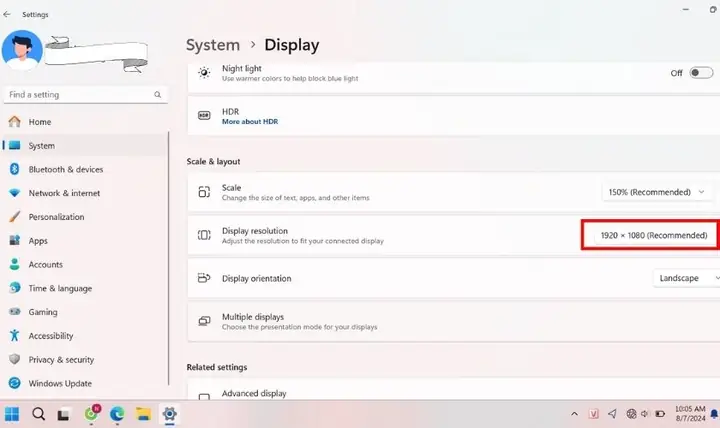Open Gaming settings
The height and width of the screenshot is (428, 720).
point(85,312)
